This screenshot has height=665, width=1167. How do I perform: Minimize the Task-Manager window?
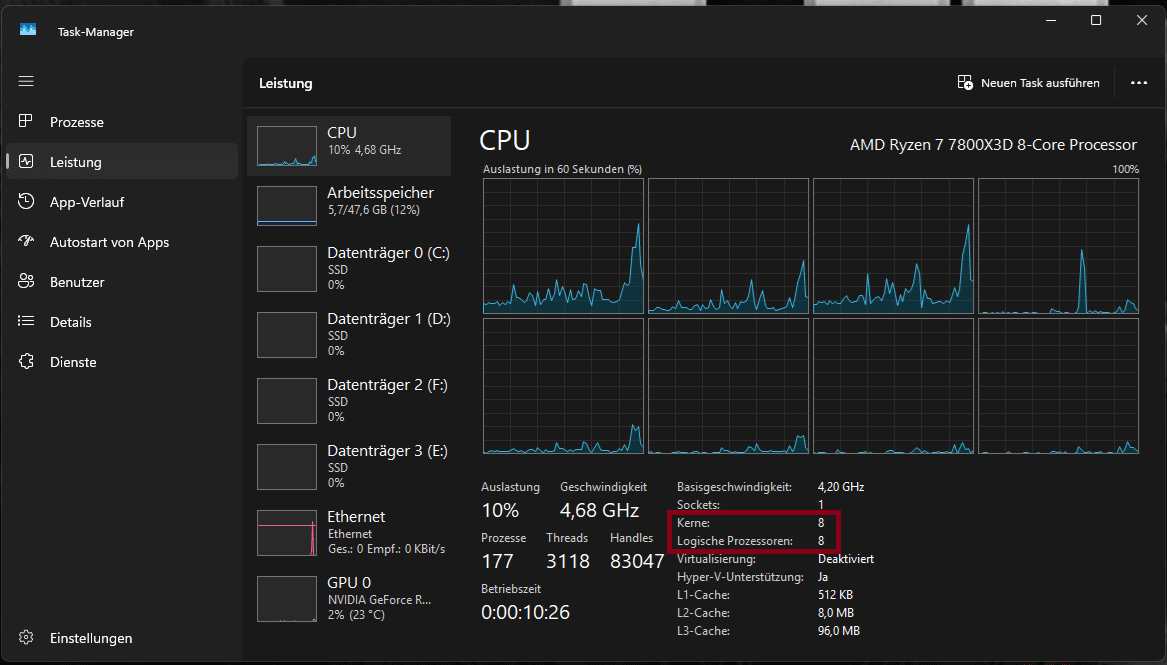[x=1051, y=20]
